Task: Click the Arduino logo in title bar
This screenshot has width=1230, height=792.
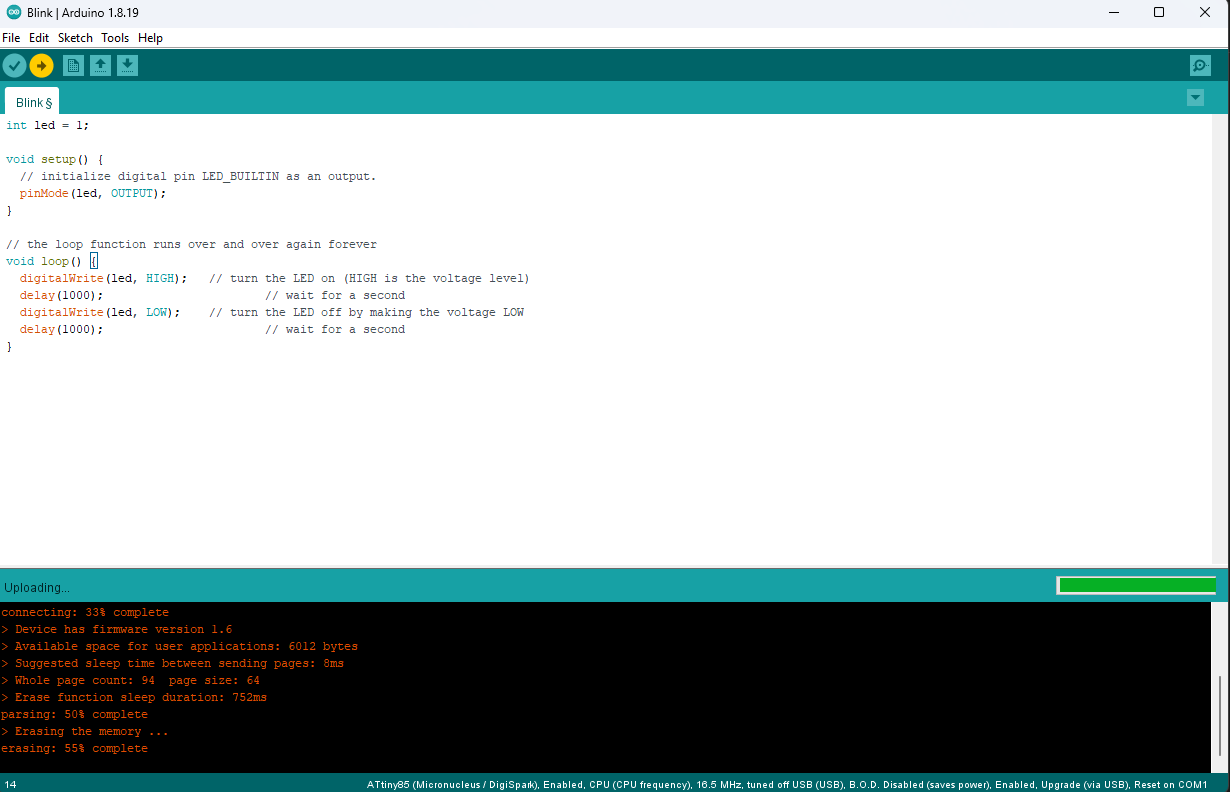Action: (x=14, y=12)
